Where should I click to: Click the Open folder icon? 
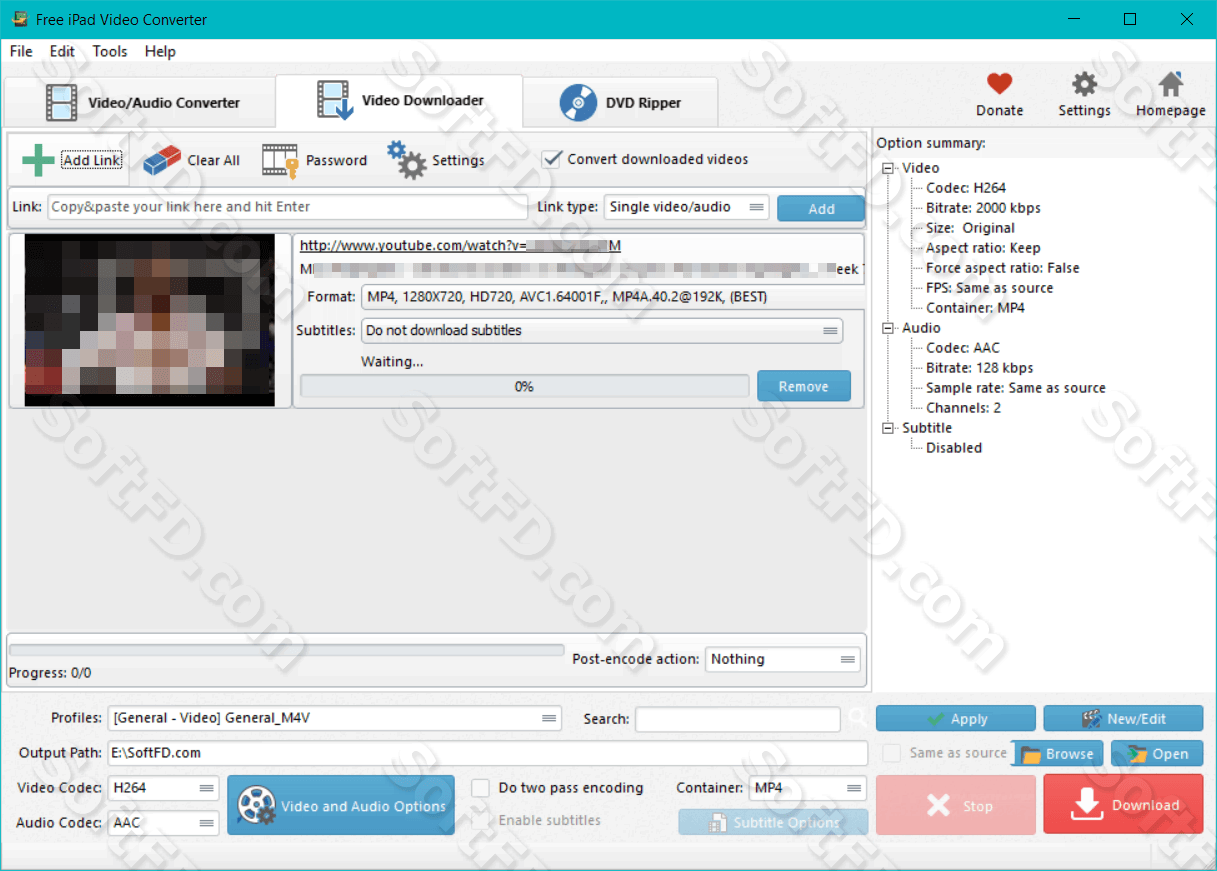[1135, 754]
